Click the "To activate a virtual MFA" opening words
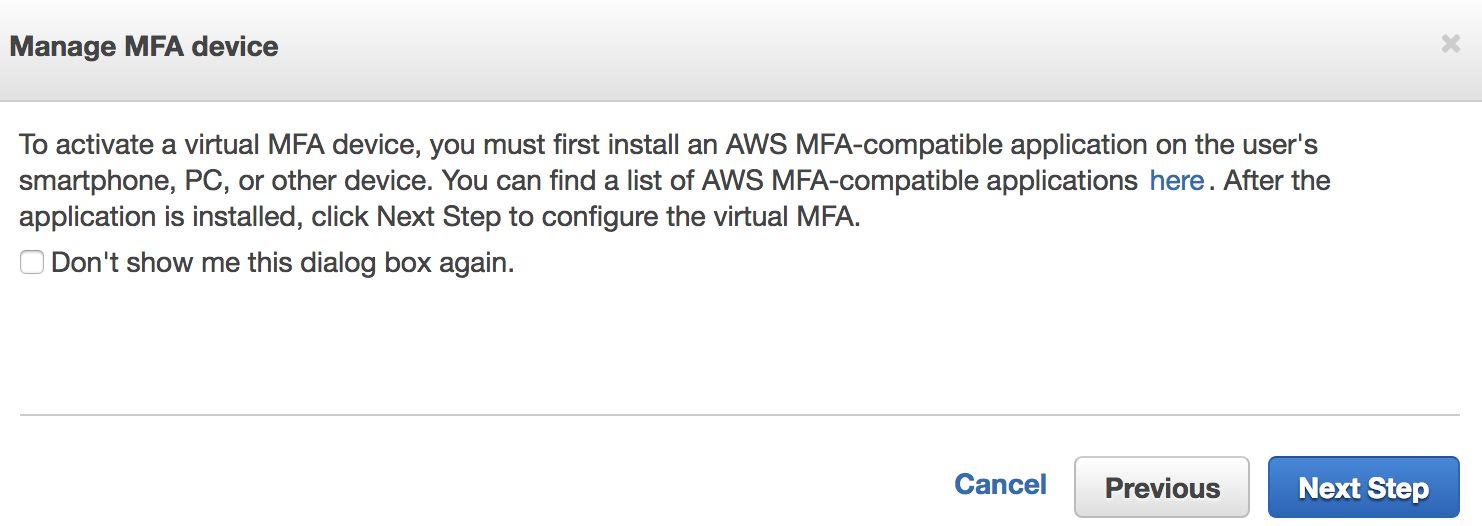The width and height of the screenshot is (1482, 526). (x=140, y=145)
